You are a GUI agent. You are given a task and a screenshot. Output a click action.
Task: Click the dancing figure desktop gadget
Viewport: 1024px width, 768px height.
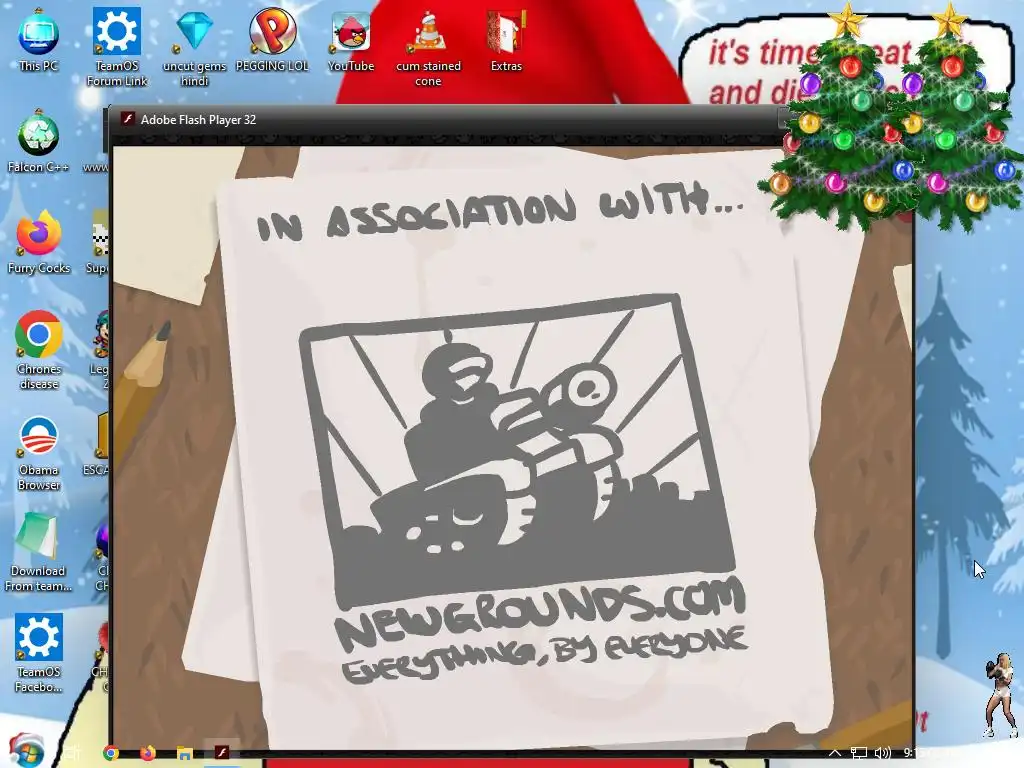click(999, 696)
